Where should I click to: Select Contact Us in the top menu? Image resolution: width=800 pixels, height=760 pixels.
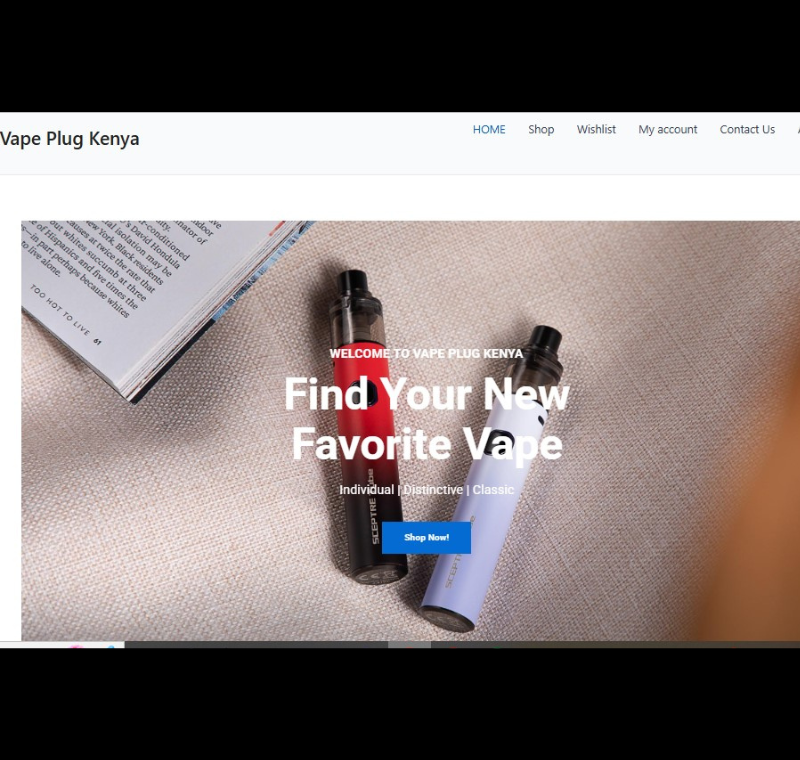pos(747,130)
